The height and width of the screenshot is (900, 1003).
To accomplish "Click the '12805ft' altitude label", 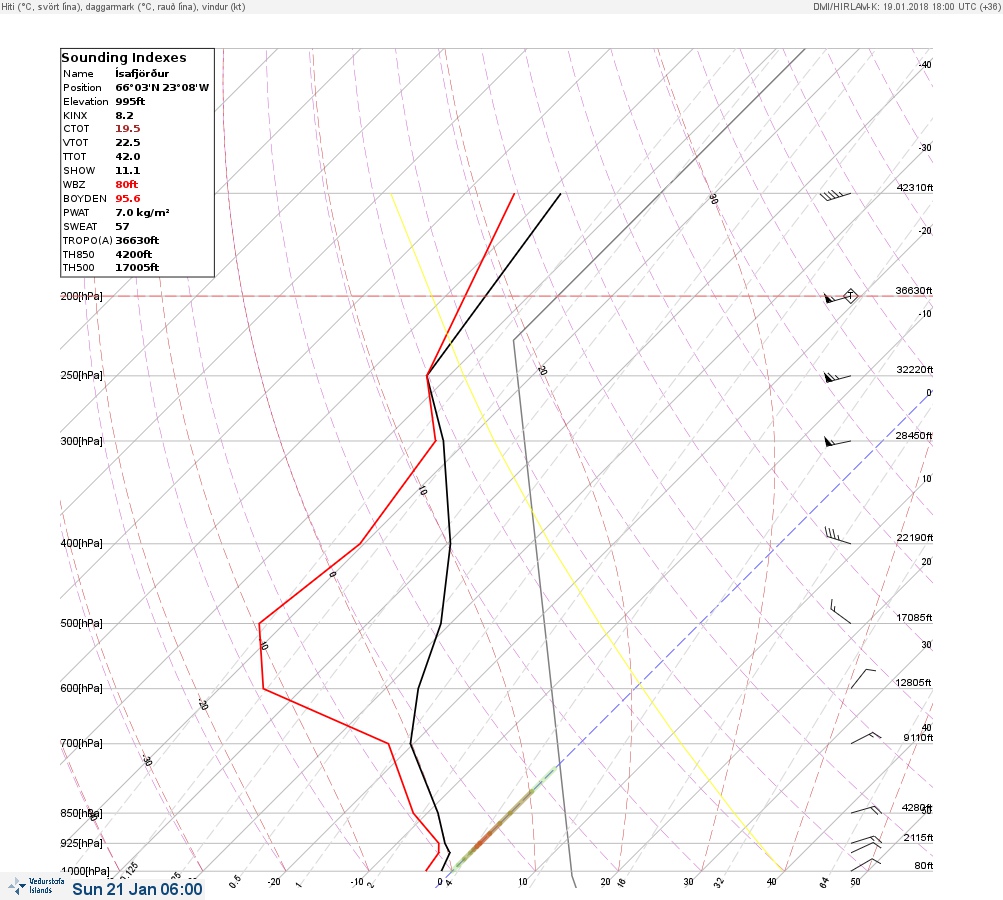I will 913,683.
